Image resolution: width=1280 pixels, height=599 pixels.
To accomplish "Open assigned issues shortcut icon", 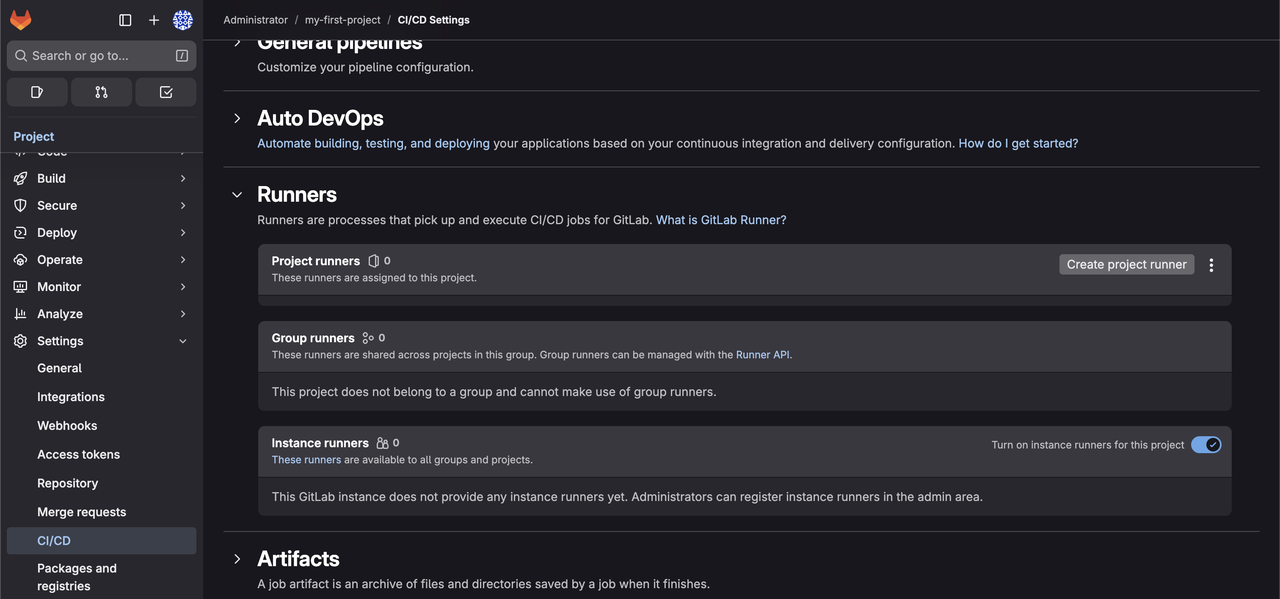I will click(x=37, y=92).
